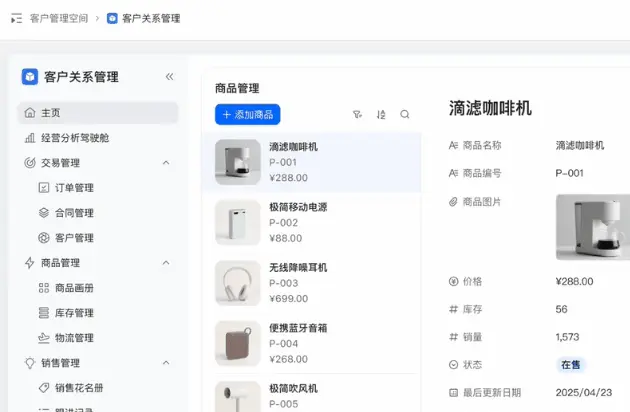Viewport: 630px width, 412px height.
Task: Click the 交易管理 section label
Action: point(60,163)
